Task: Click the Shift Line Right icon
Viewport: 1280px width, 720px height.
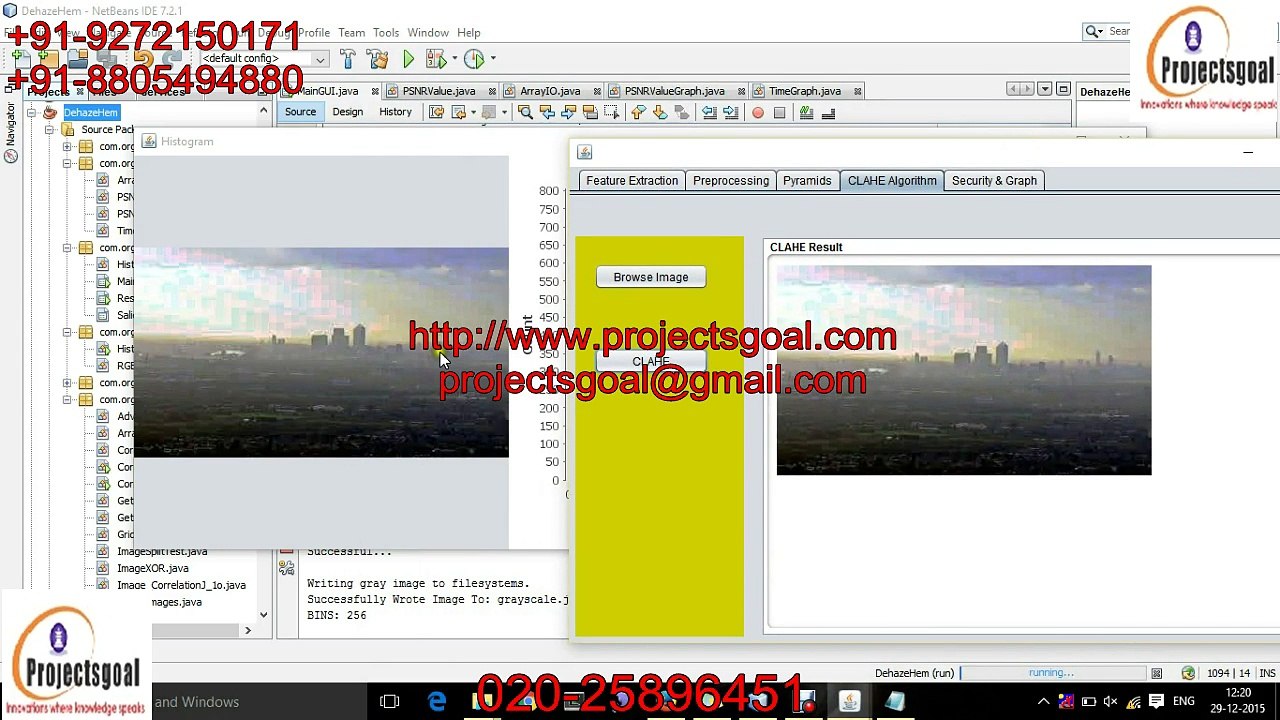Action: [731, 113]
